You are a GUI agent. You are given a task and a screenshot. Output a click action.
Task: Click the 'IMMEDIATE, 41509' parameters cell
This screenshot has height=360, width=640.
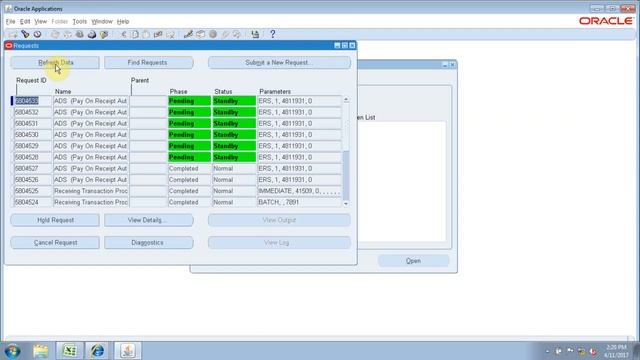click(x=300, y=191)
